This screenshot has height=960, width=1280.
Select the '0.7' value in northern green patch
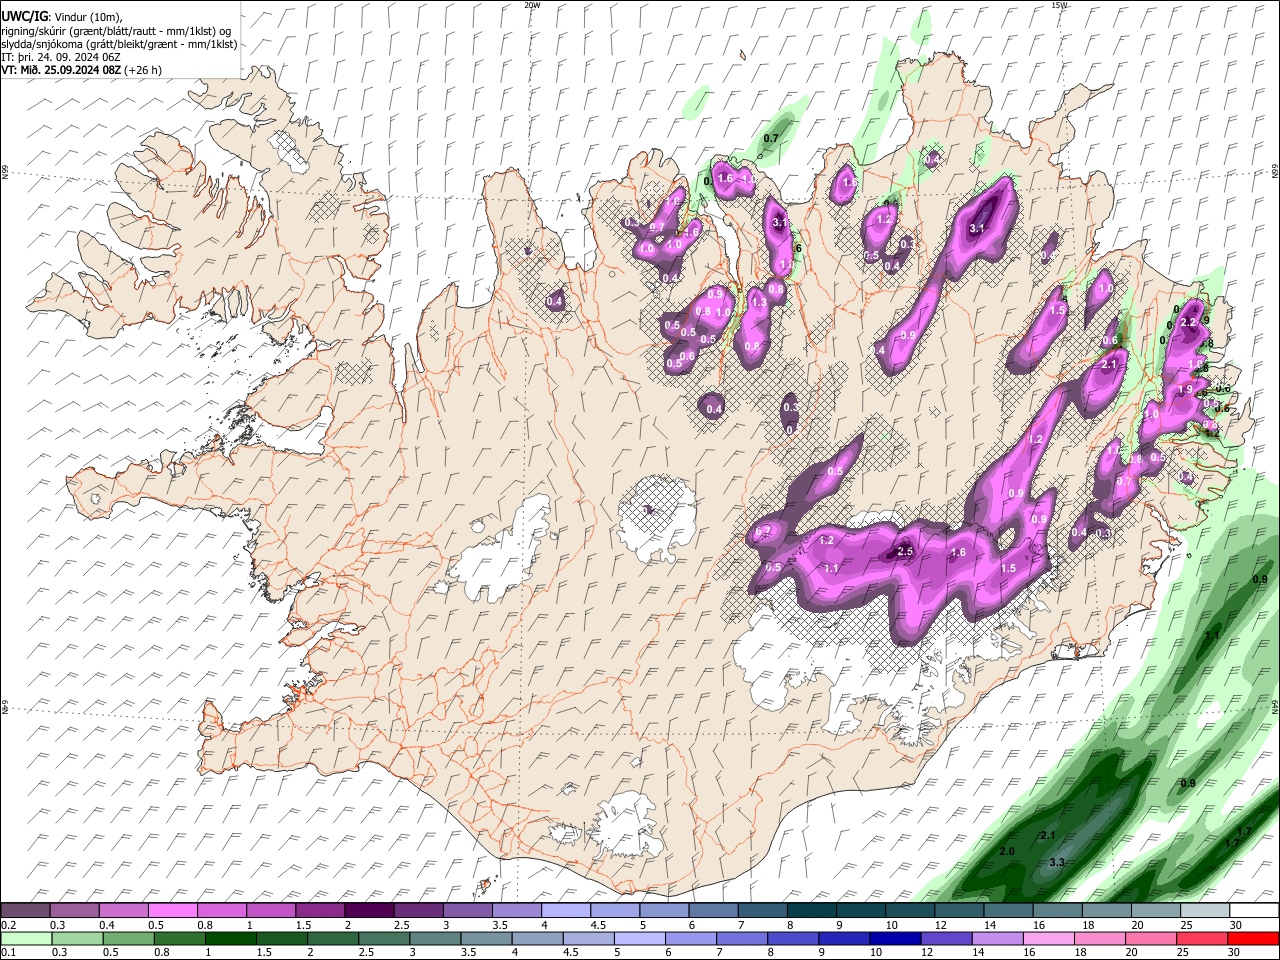tap(771, 138)
